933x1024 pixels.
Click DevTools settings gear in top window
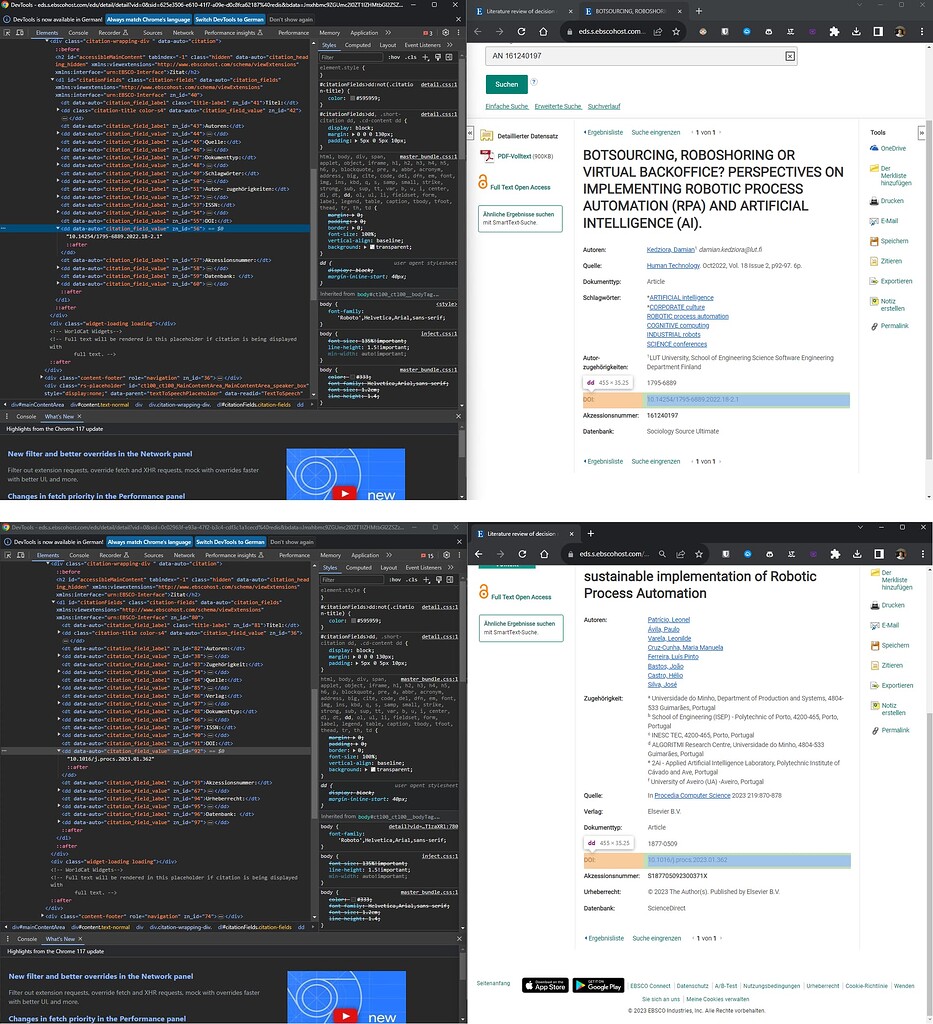[446, 32]
